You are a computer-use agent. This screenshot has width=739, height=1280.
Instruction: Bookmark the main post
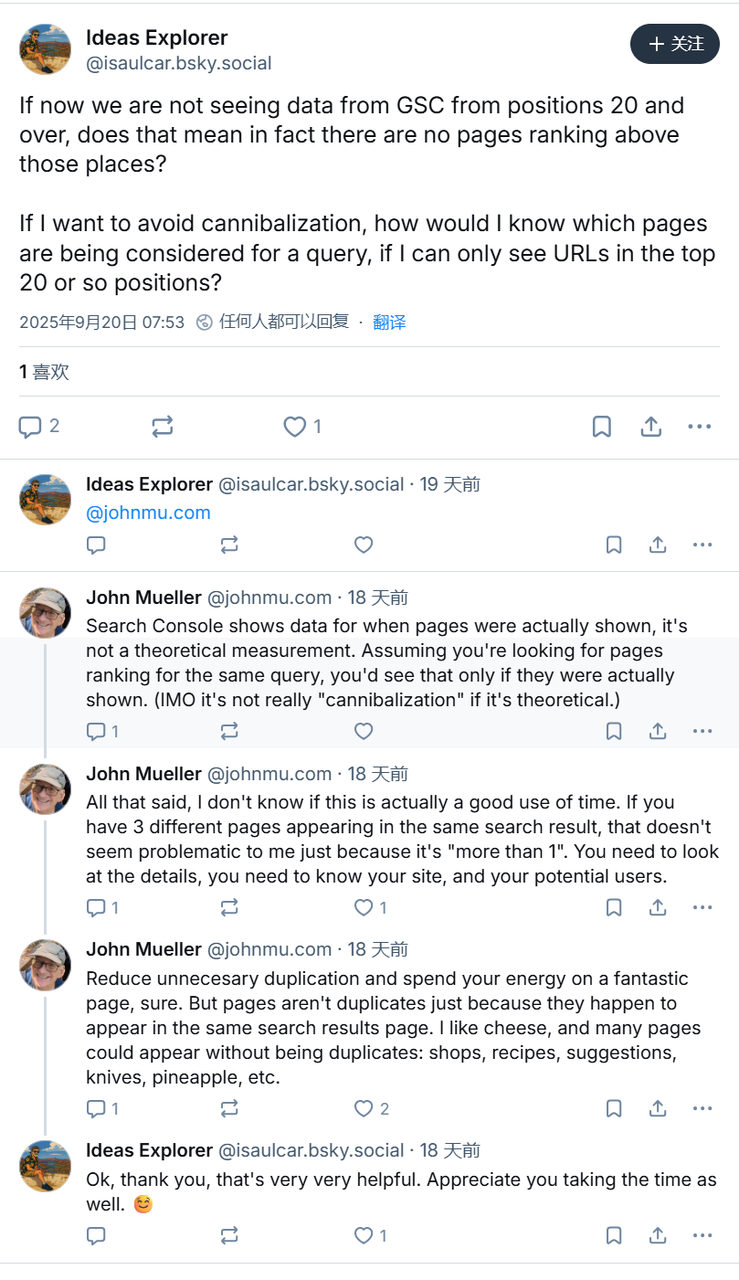point(602,427)
